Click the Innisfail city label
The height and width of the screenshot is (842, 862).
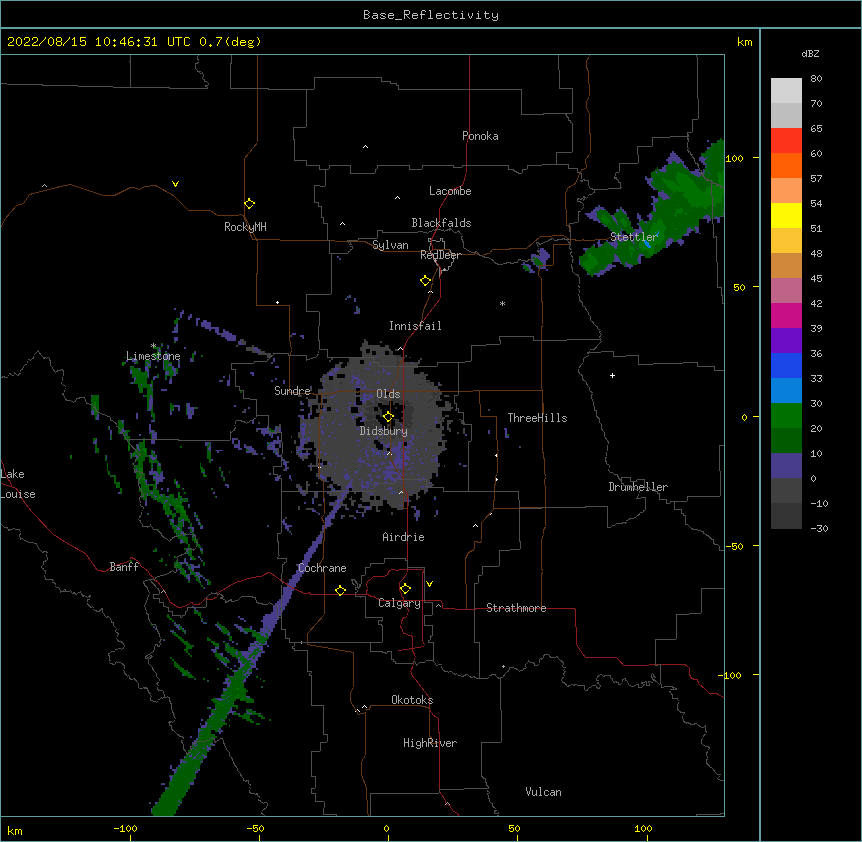point(415,326)
